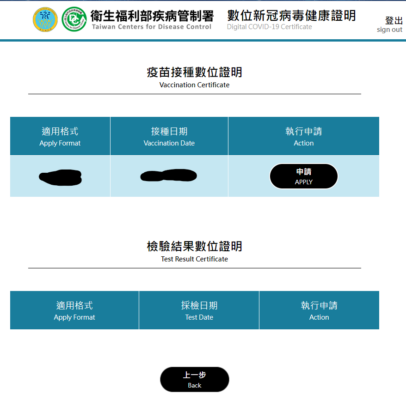Click Digital COVID-19 Certificate heading text

269,27
